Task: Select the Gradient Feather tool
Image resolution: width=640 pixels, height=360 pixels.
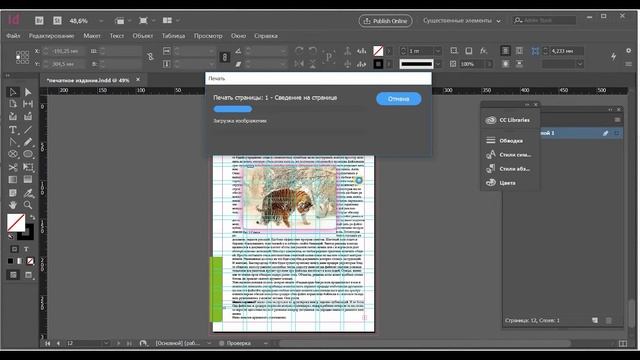Action: 28,180
